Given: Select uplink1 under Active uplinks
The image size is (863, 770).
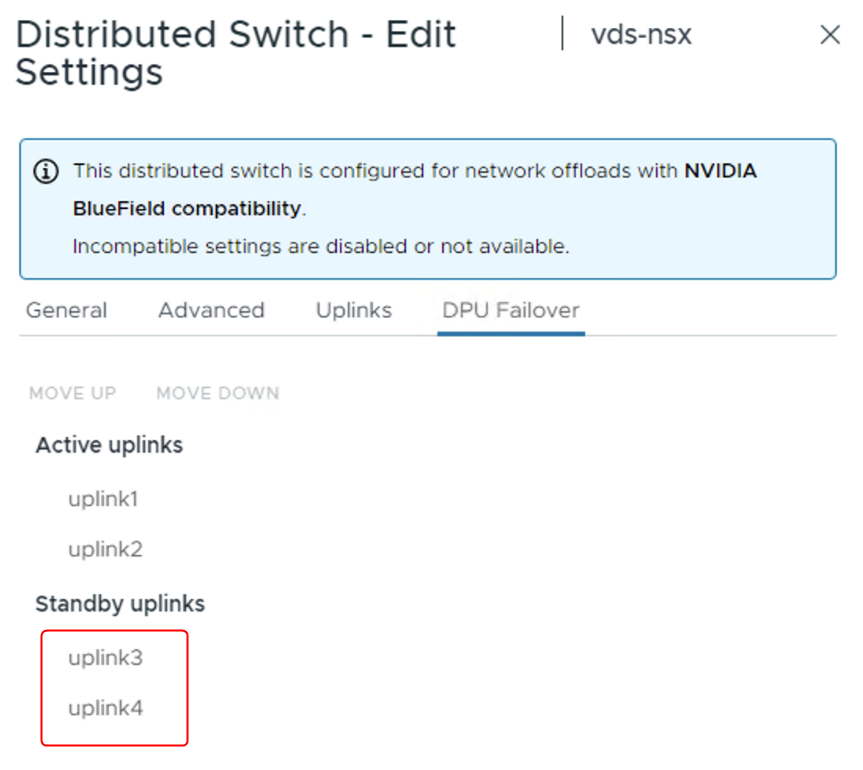Looking at the screenshot, I should click(103, 498).
